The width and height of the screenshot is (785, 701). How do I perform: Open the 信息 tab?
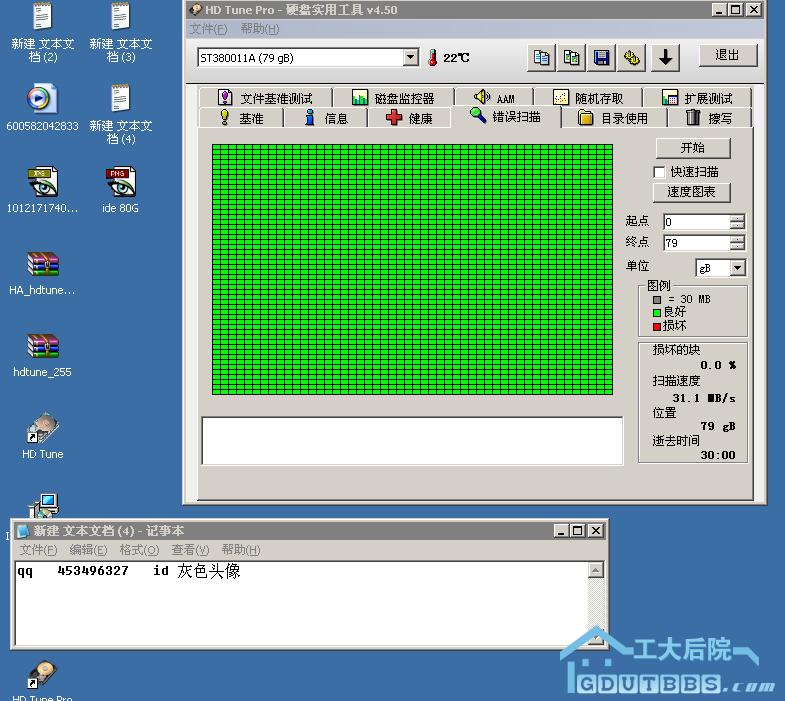coord(326,118)
